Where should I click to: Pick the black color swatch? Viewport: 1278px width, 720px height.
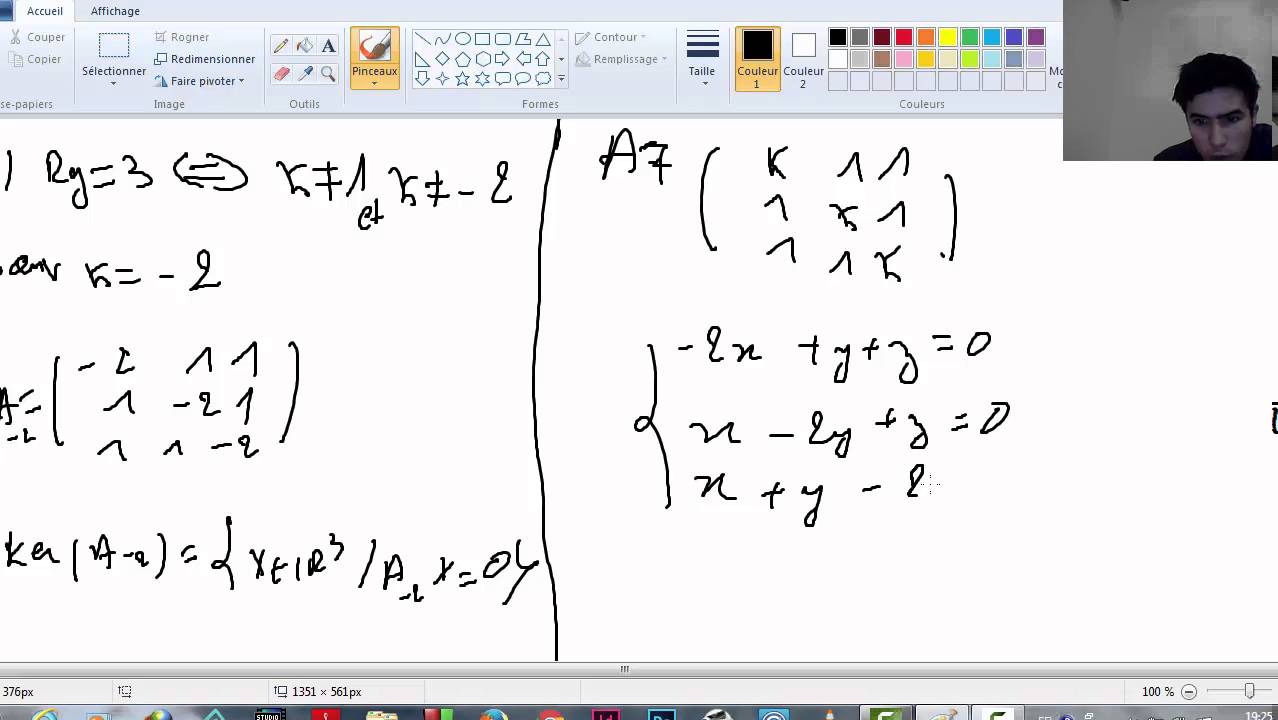(838, 38)
